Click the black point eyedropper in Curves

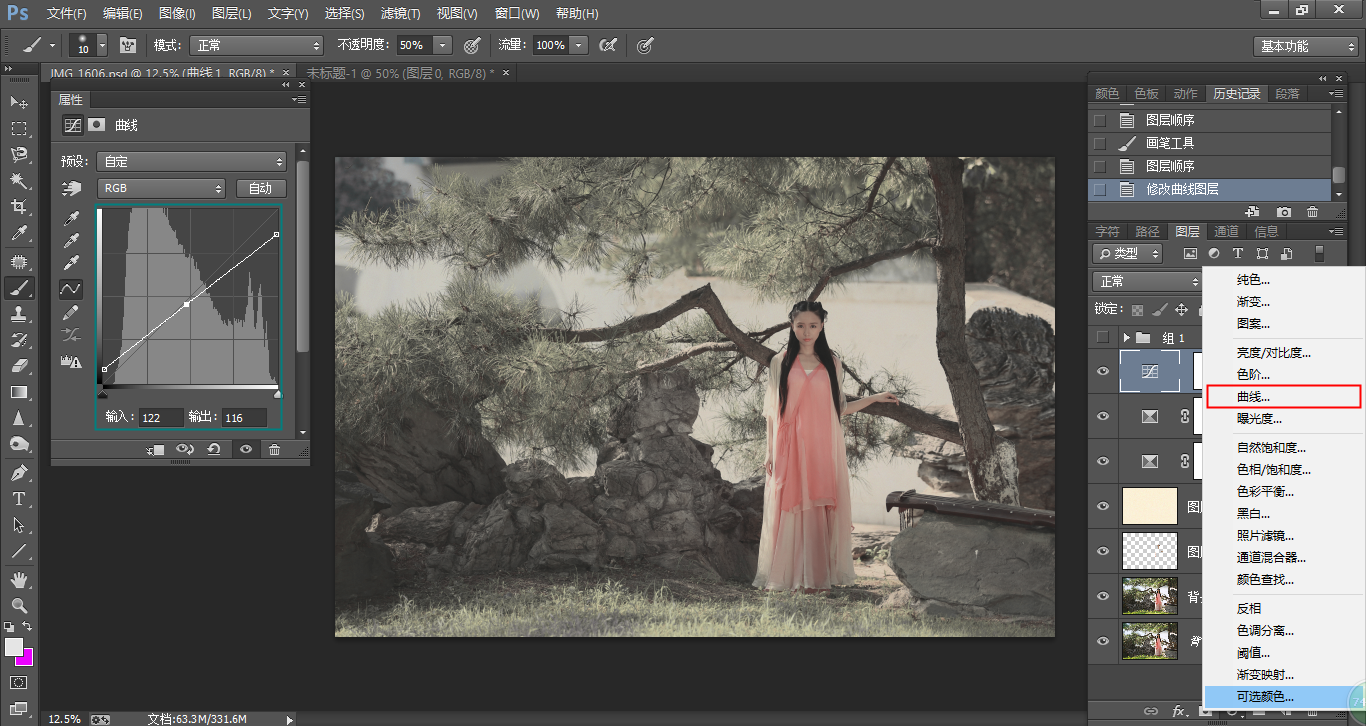click(x=71, y=219)
